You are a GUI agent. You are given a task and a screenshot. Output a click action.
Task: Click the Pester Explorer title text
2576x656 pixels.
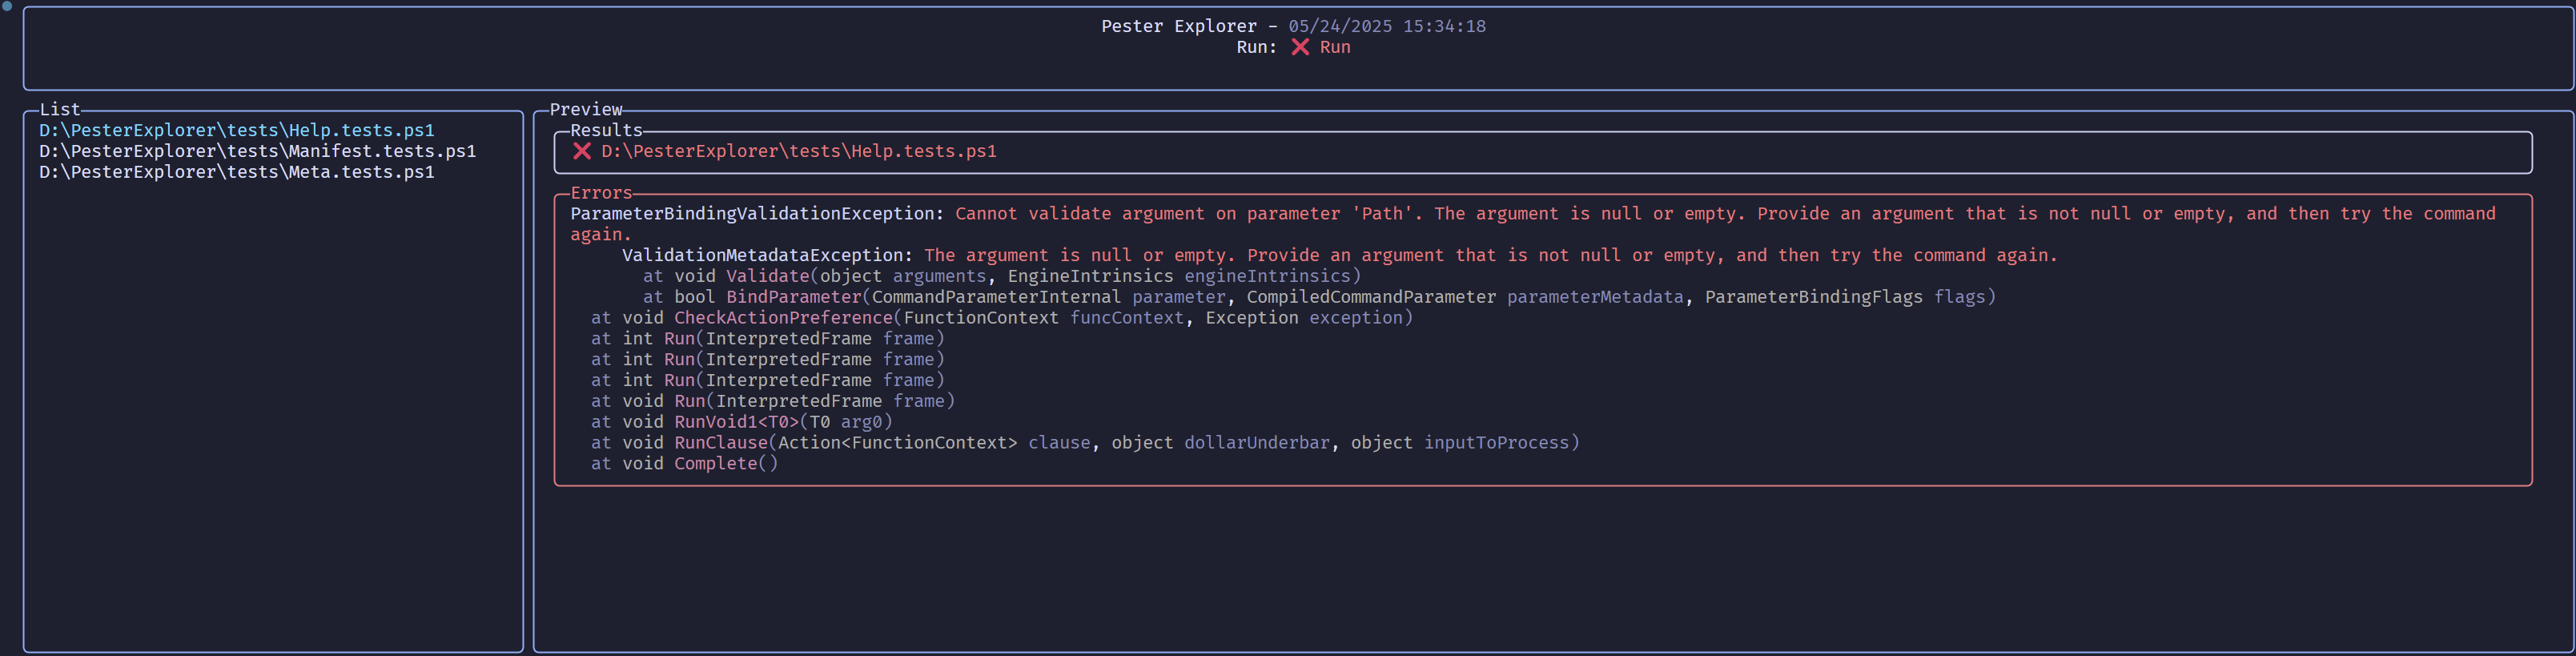point(1179,26)
